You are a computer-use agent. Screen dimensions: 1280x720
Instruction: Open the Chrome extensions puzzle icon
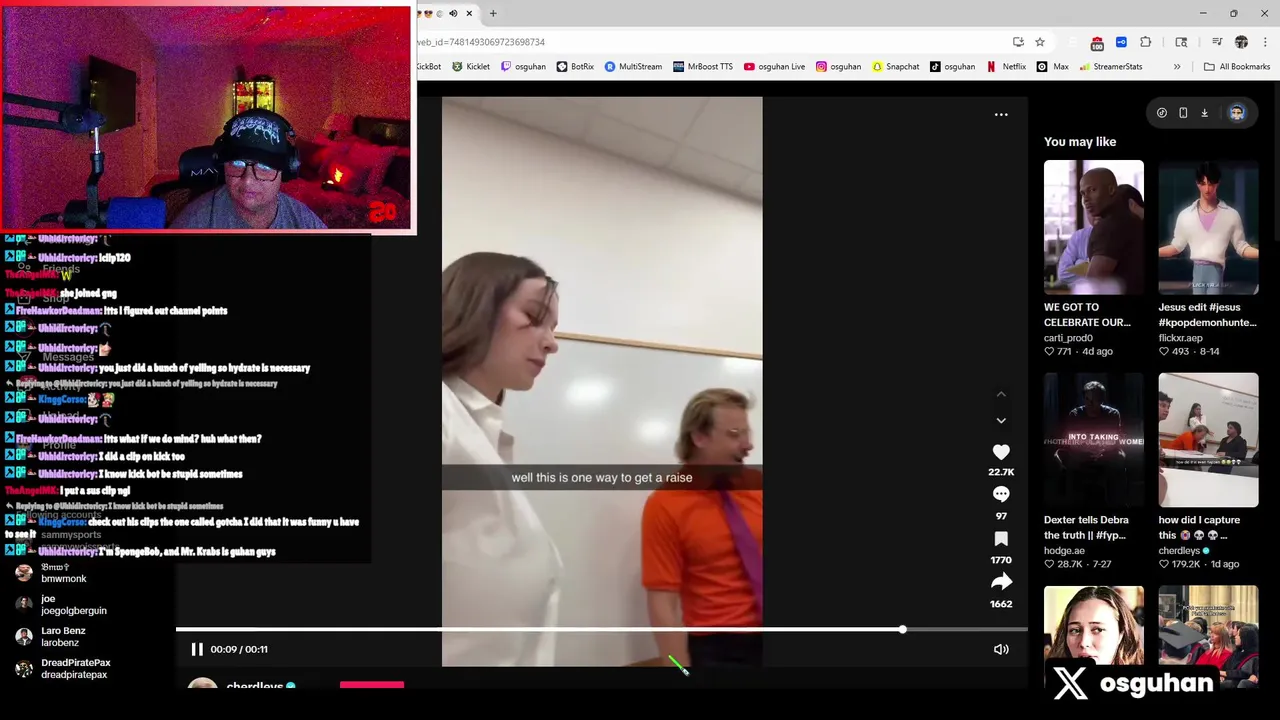1145,42
